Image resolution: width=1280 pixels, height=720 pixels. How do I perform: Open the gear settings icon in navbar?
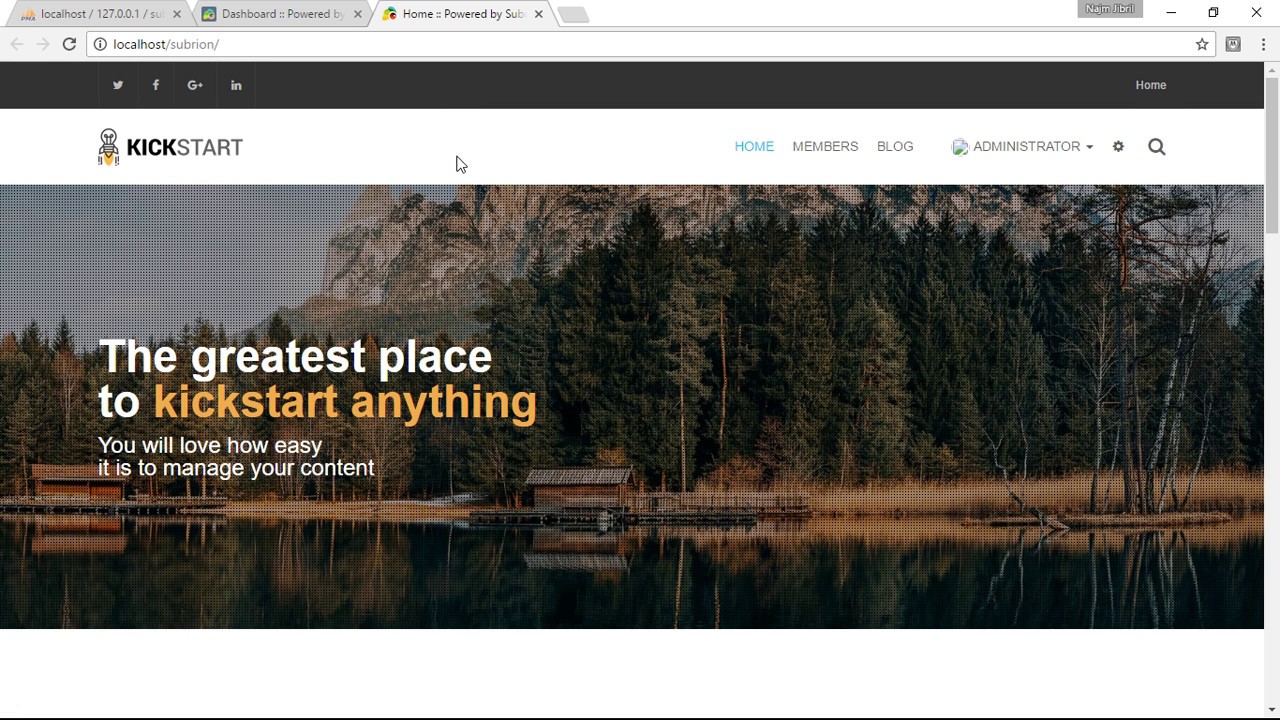pos(1118,146)
